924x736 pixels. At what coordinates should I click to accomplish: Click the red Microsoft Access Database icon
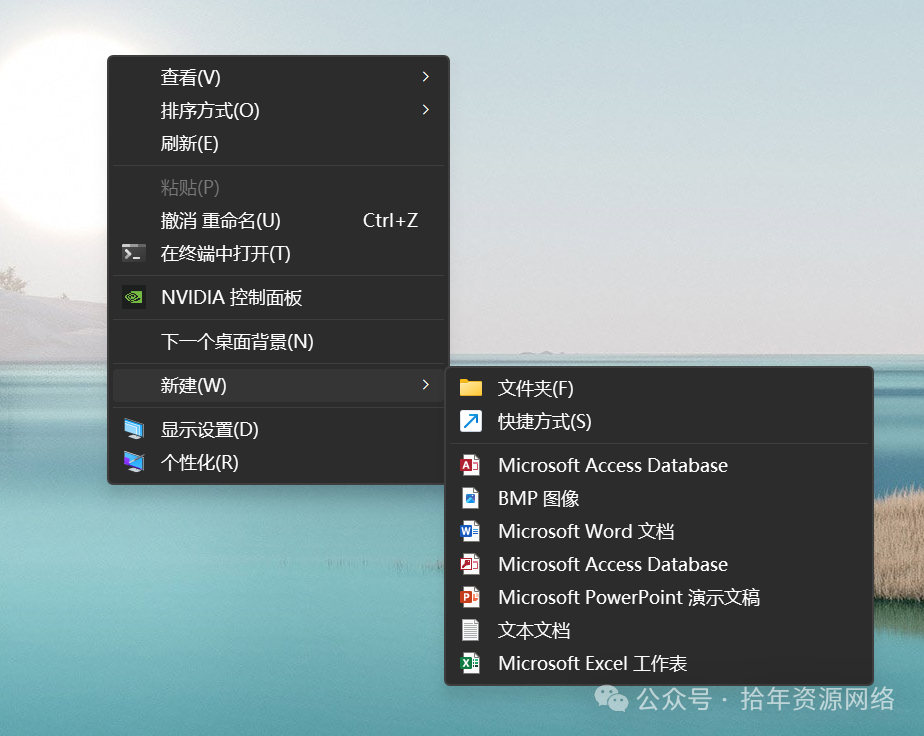tap(470, 465)
